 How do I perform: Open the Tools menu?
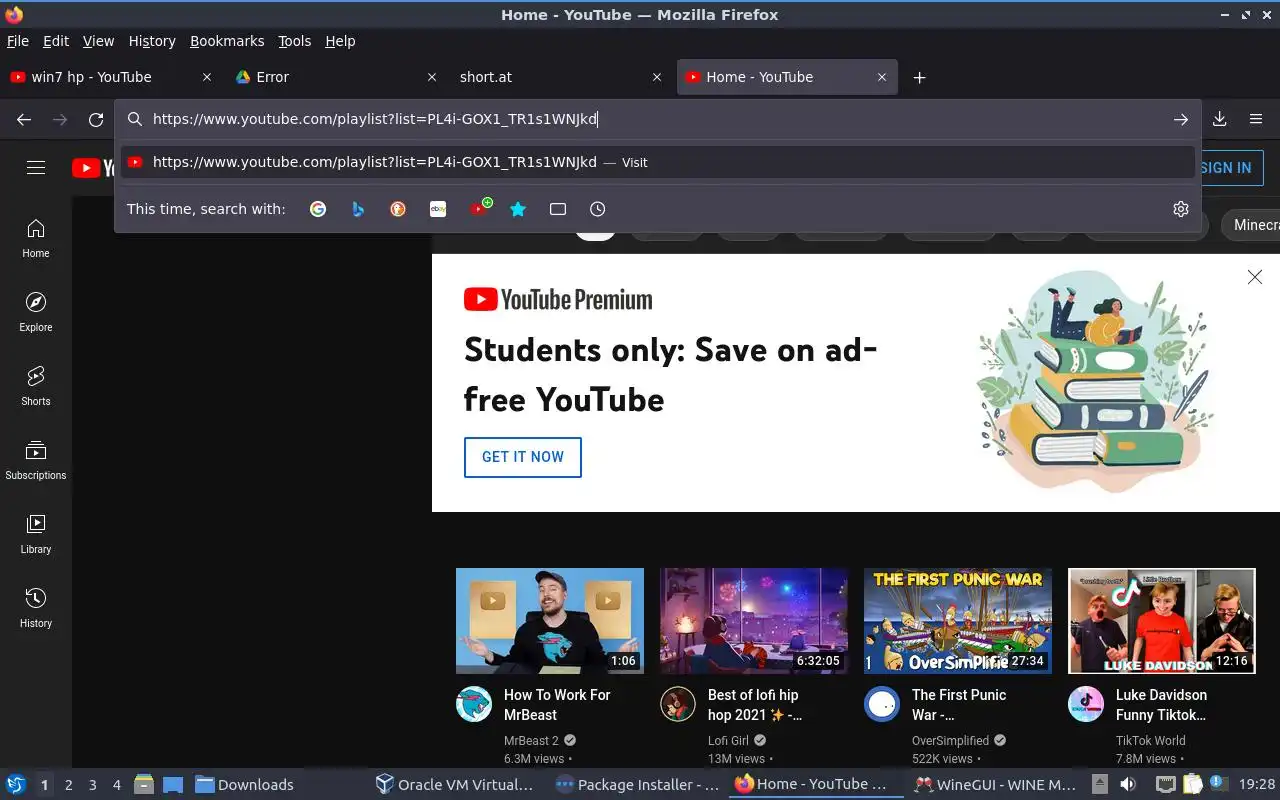295,41
